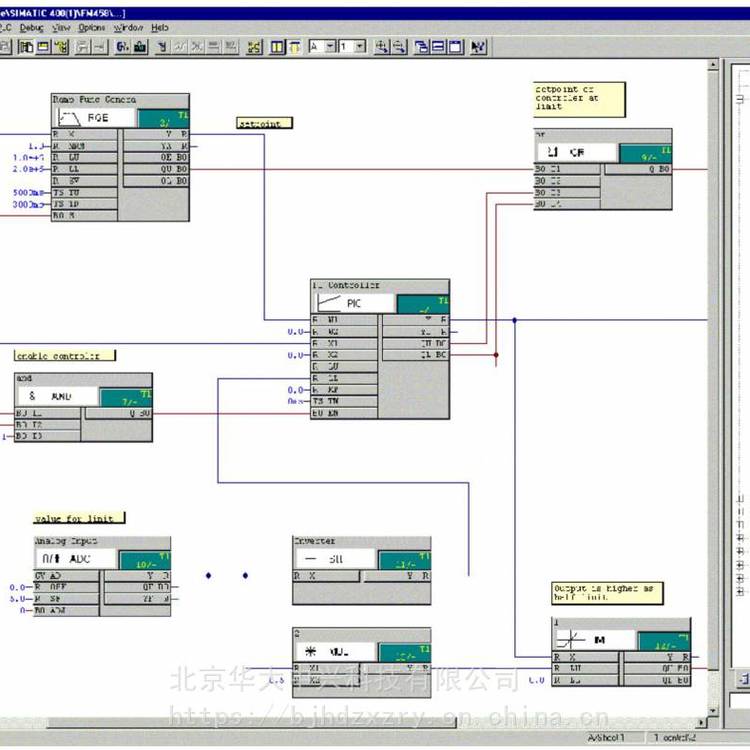
Task: Expand the topmost tree node in catalog panel
Action: 740,99
